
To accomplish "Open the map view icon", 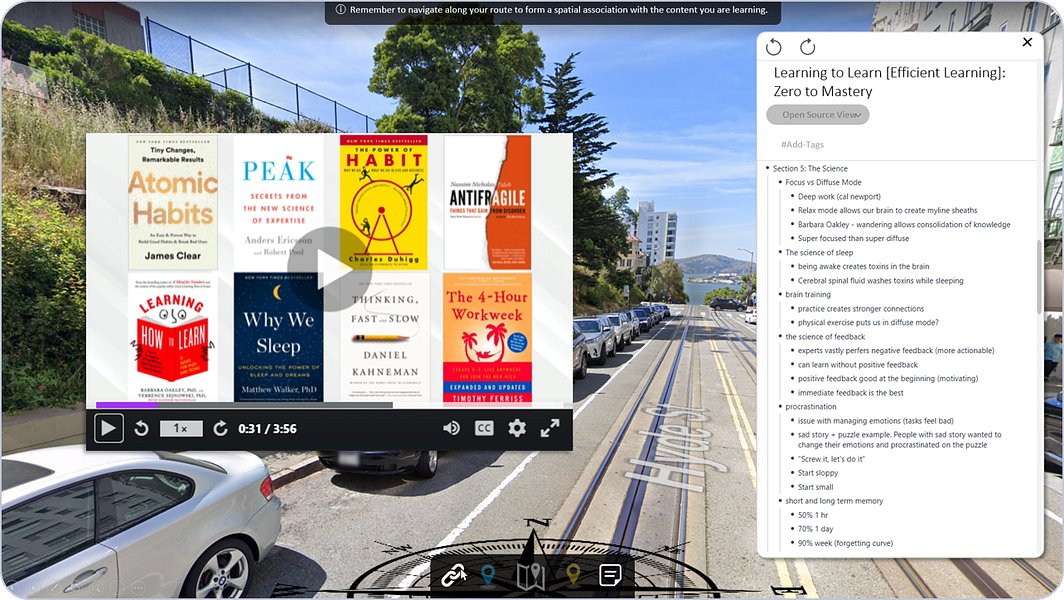I will tap(530, 574).
